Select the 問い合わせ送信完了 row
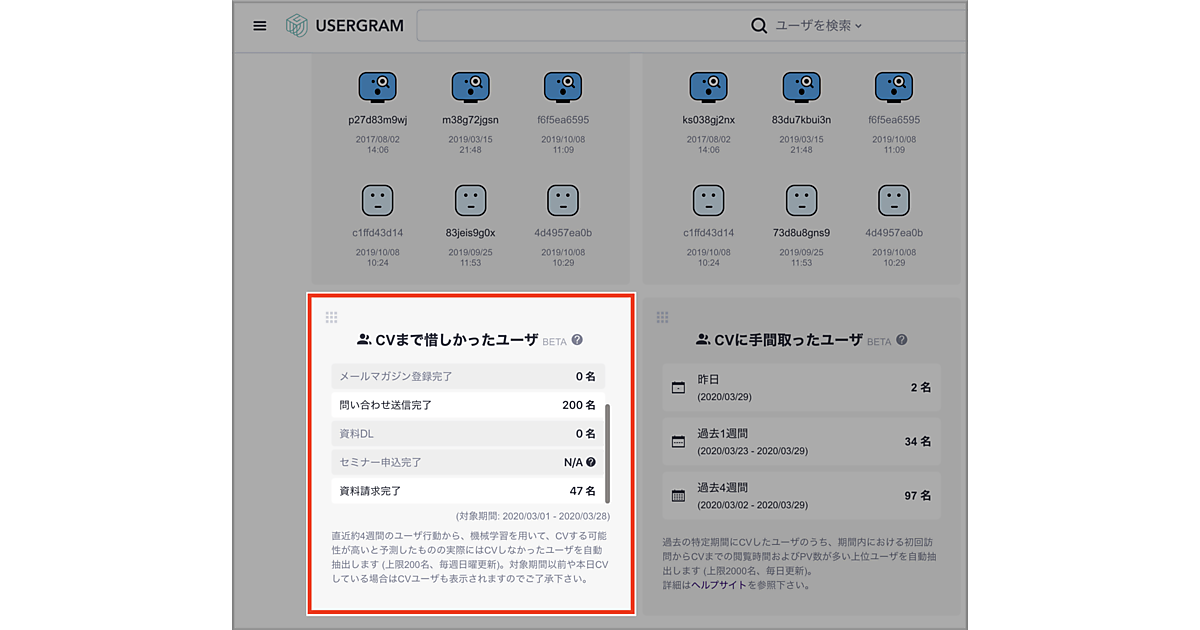1200x630 pixels. [468, 405]
